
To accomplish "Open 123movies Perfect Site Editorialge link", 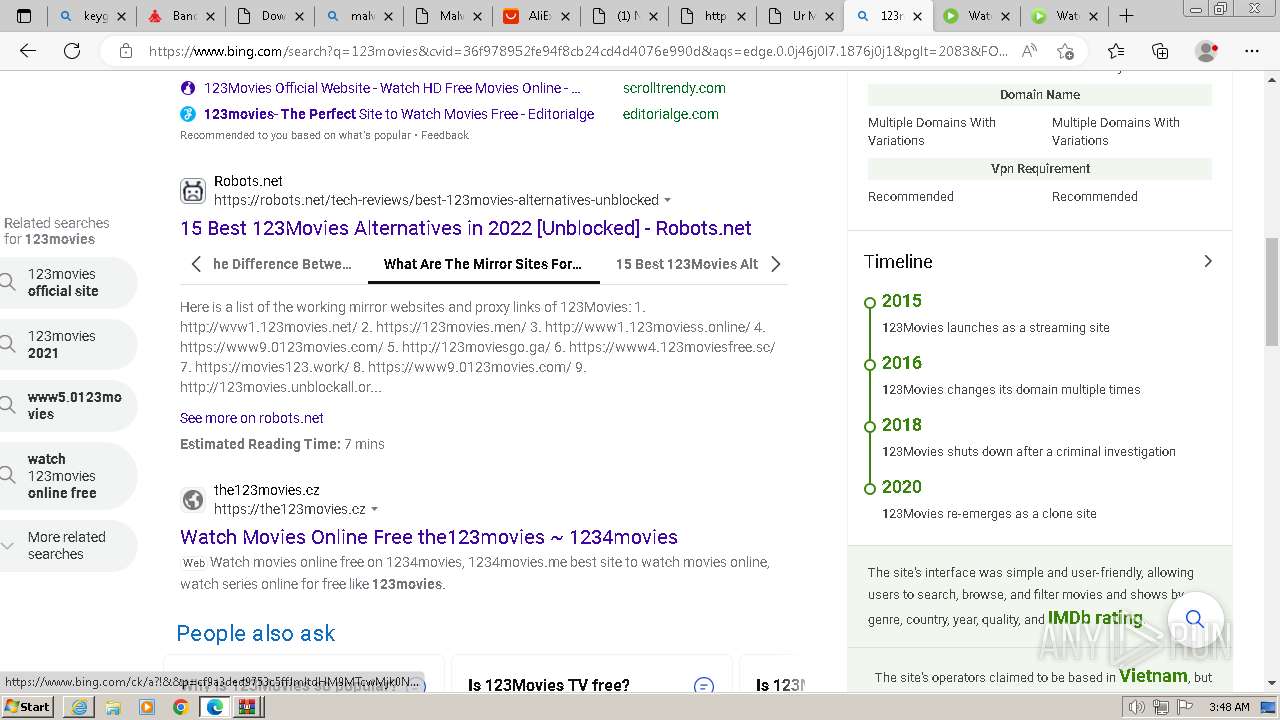I will point(399,114).
